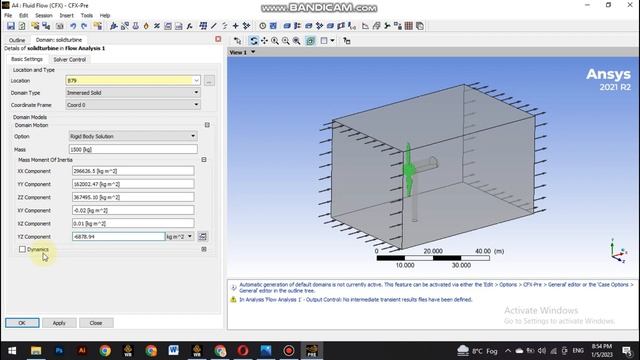Screen dimensions: 640x360
Task: Click the ellipsis button next to Location
Action: pyautogui.click(x=209, y=81)
